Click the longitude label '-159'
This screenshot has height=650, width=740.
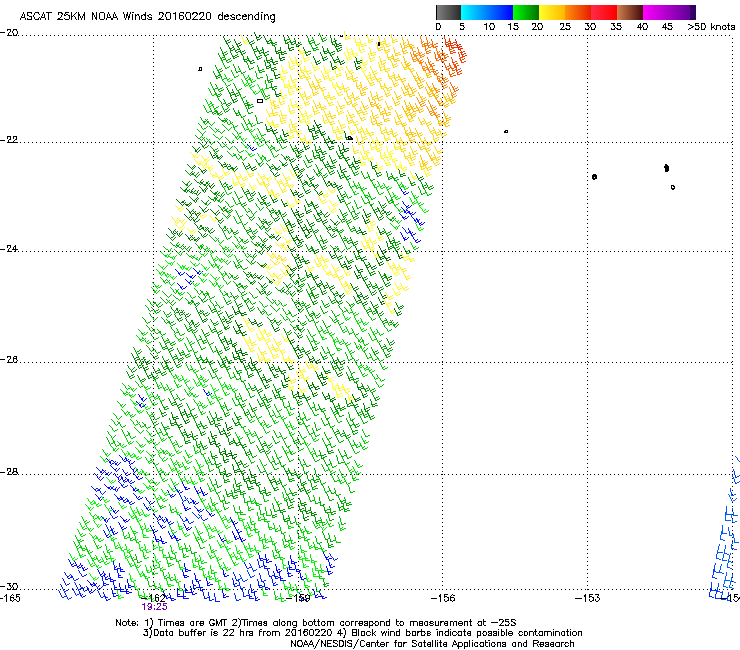[298, 598]
